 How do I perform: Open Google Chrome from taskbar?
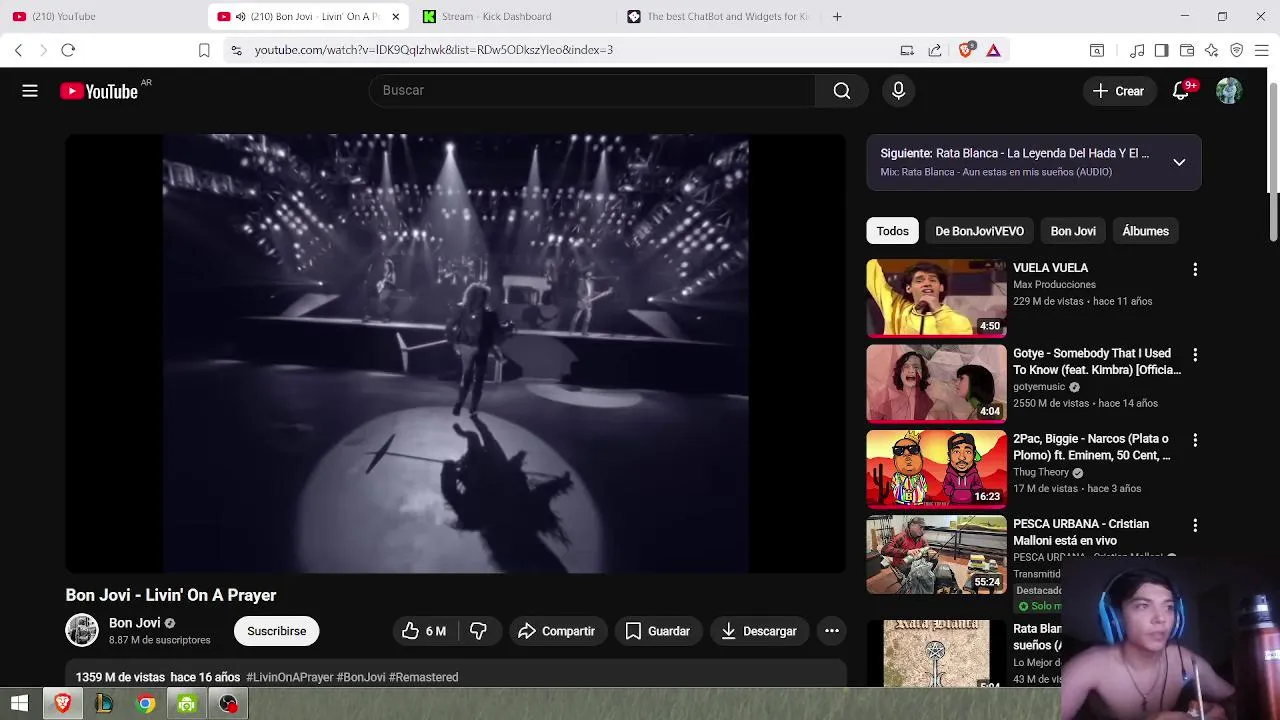[146, 704]
